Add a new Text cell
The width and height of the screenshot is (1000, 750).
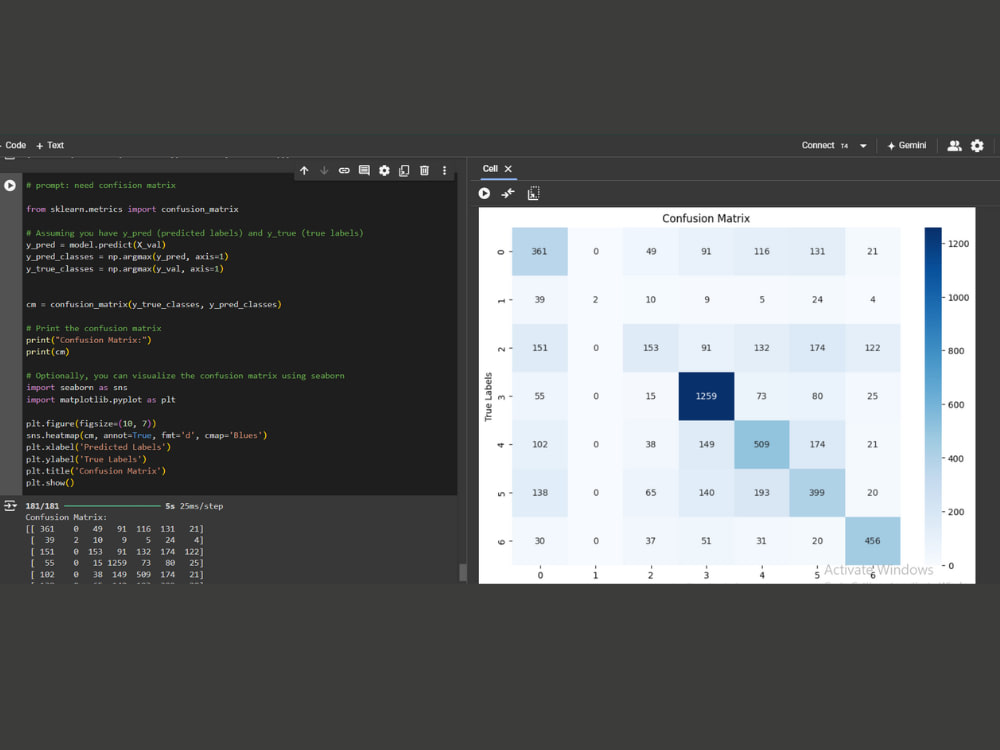click(50, 145)
